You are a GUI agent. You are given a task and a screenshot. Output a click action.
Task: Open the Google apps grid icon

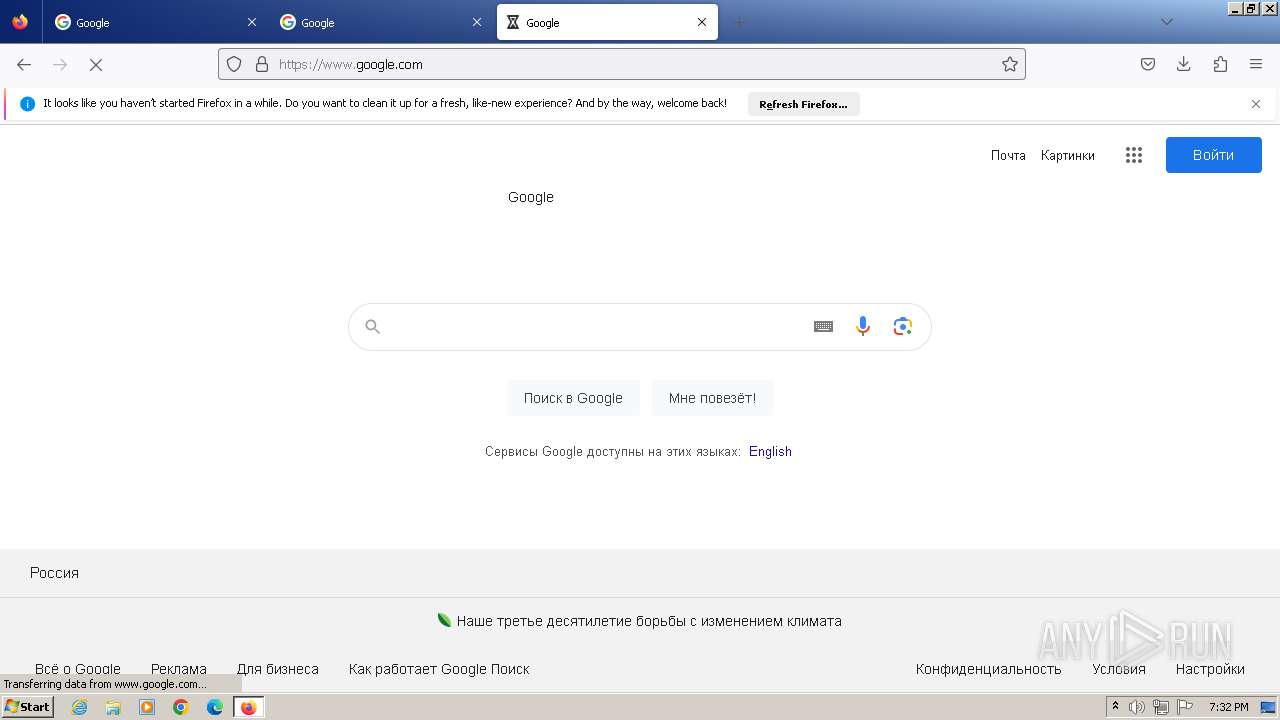coord(1133,155)
